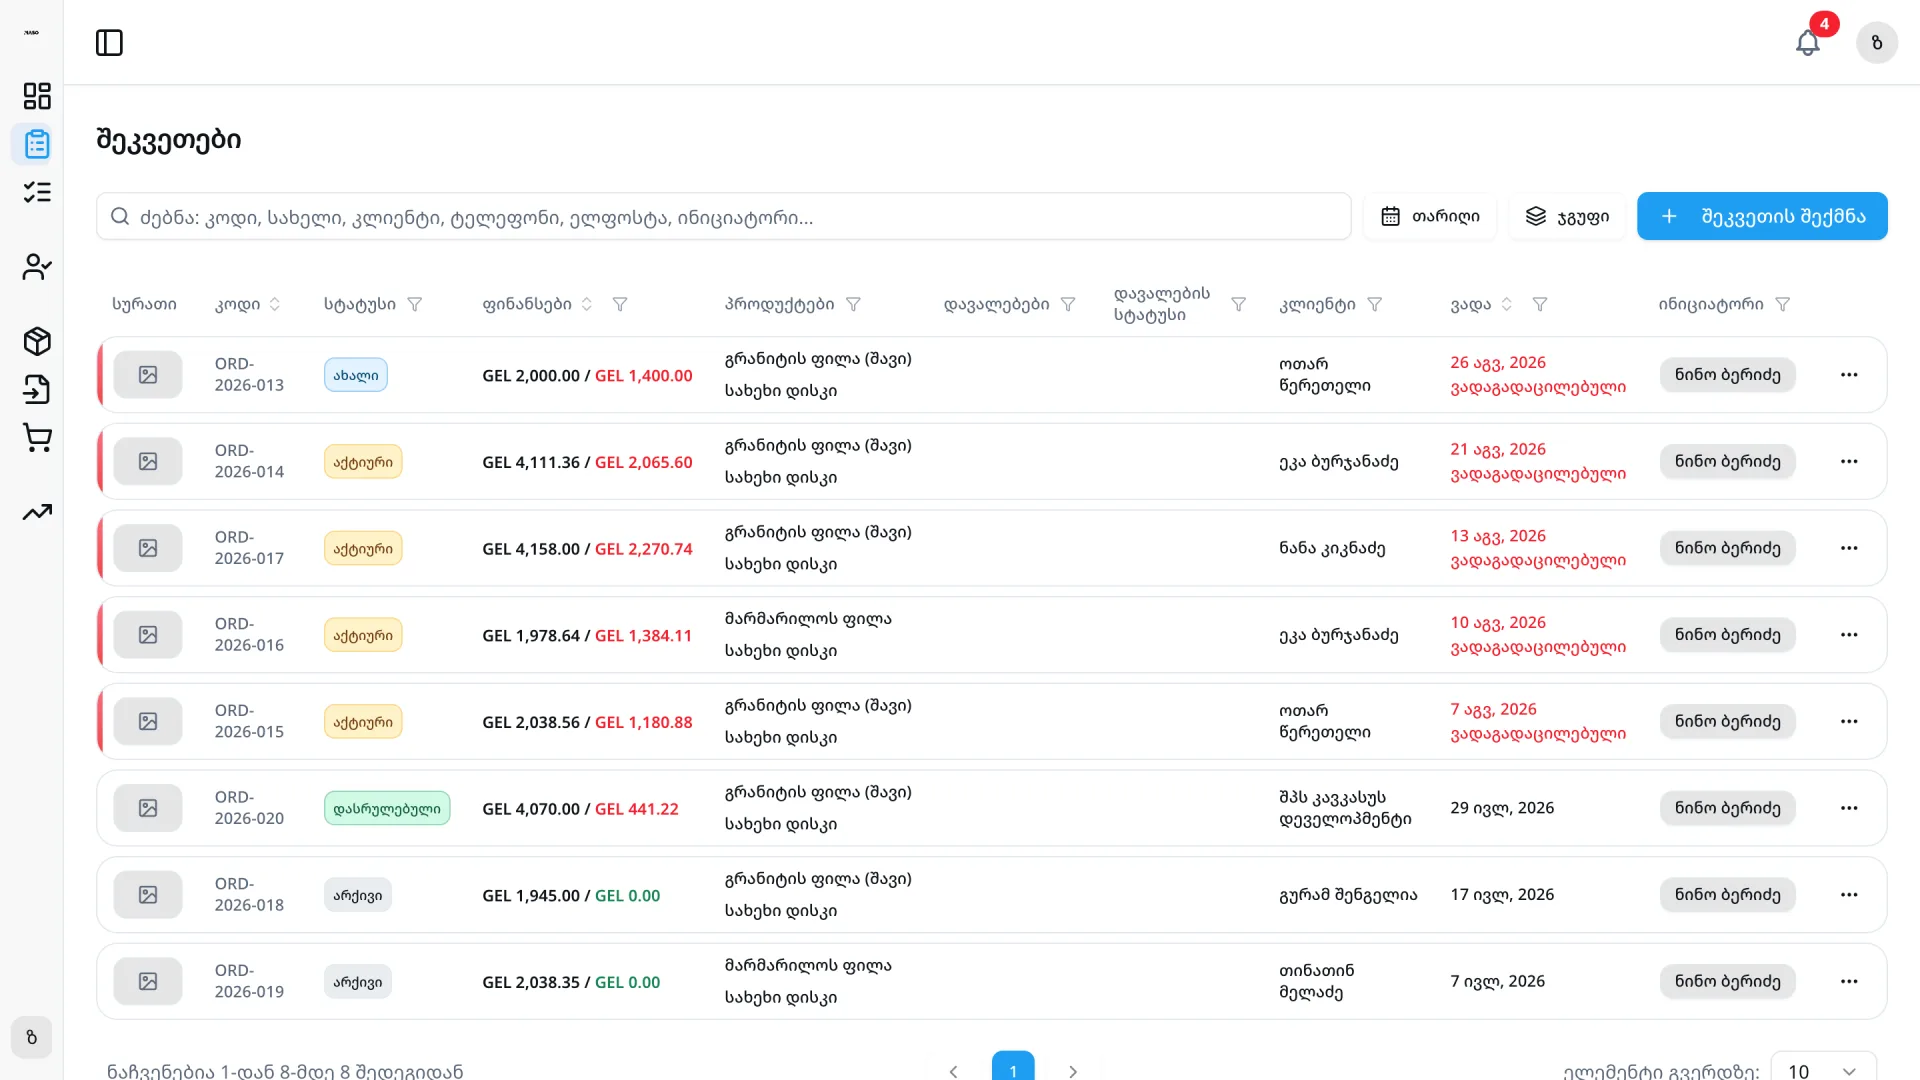Filter by the დავალებები column funnel icon
The width and height of the screenshot is (1920, 1080).
coord(1068,304)
